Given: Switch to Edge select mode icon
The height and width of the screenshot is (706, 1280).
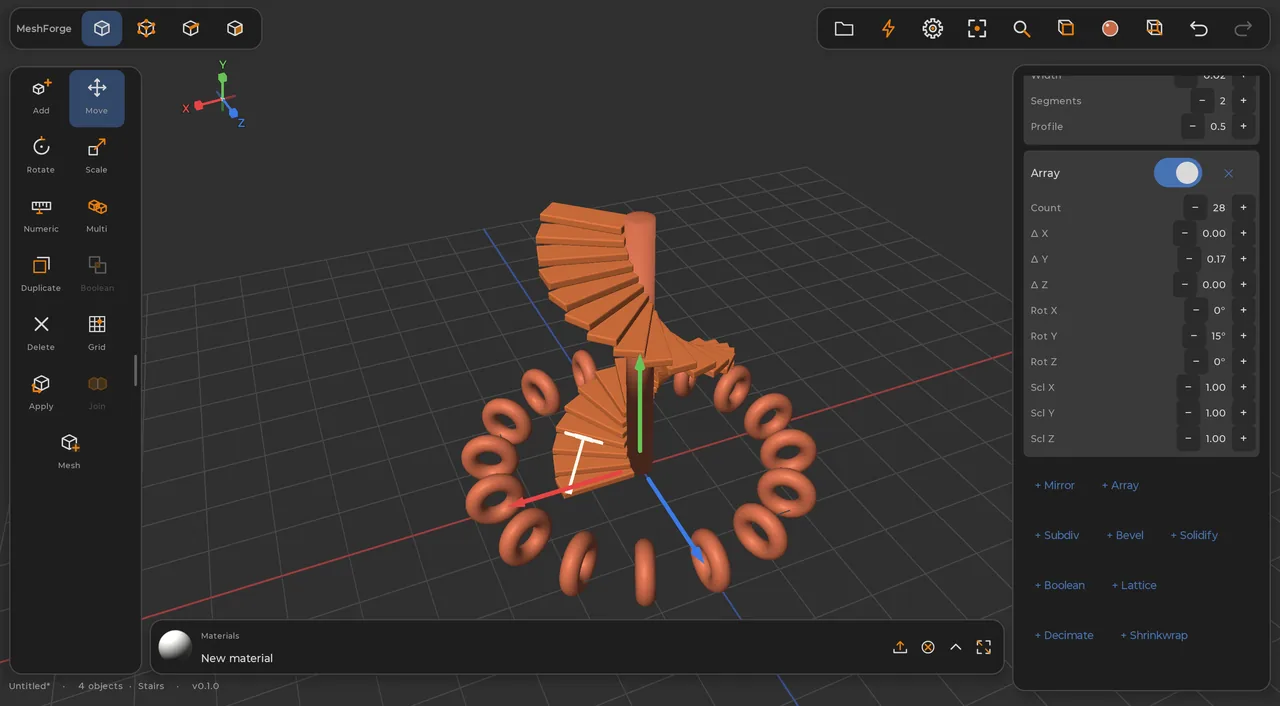Looking at the screenshot, I should tap(190, 29).
